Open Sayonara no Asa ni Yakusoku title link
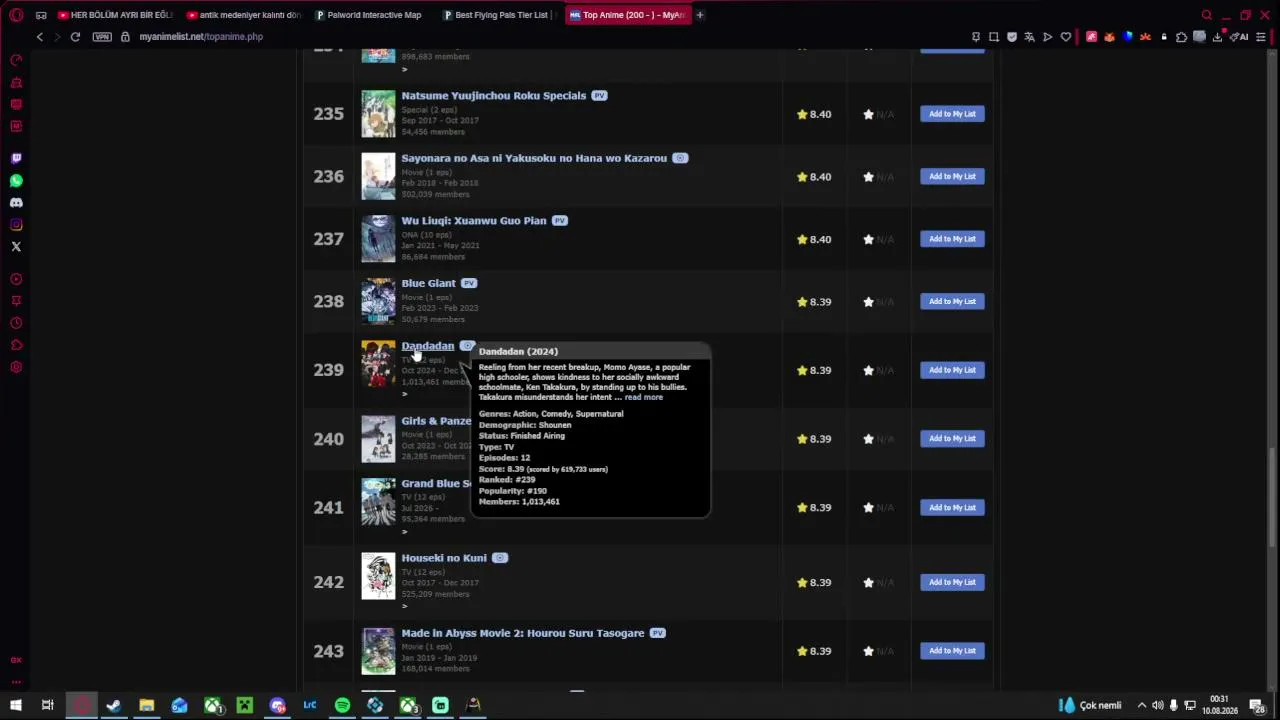 tap(534, 158)
